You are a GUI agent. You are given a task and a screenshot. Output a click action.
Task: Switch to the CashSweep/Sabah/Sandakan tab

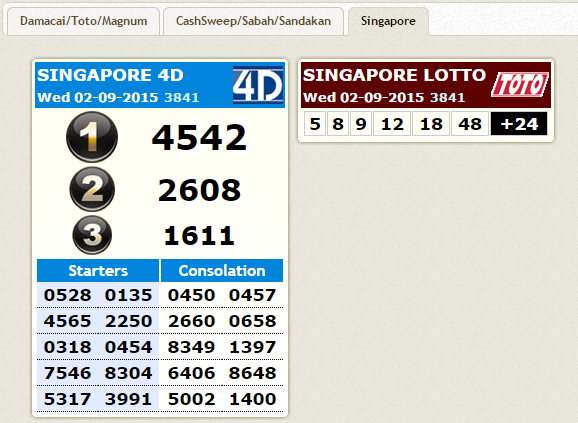[253, 21]
